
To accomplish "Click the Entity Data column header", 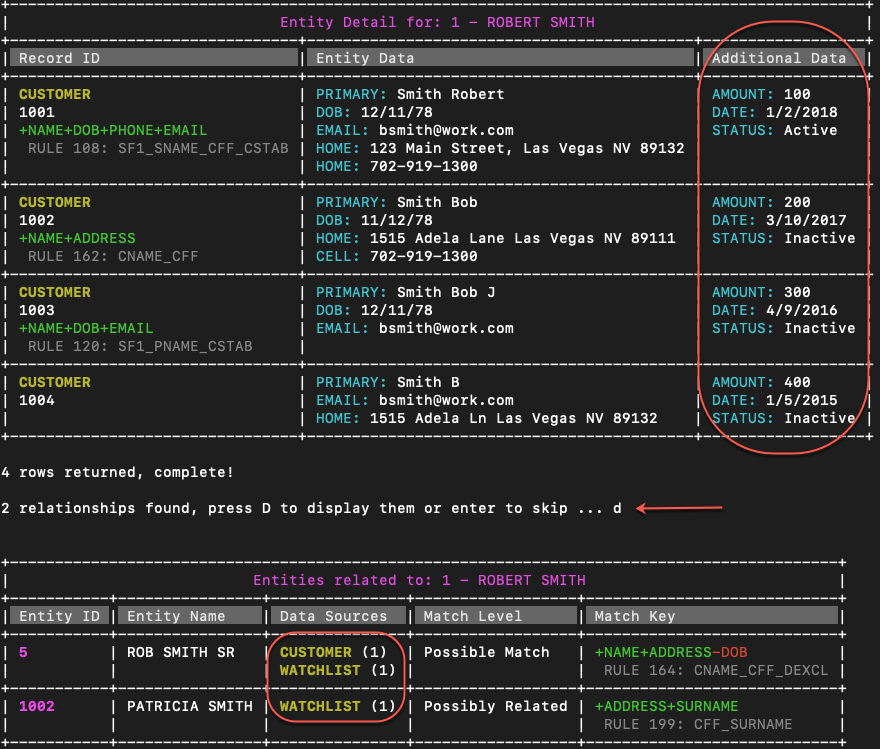I will tap(500, 58).
